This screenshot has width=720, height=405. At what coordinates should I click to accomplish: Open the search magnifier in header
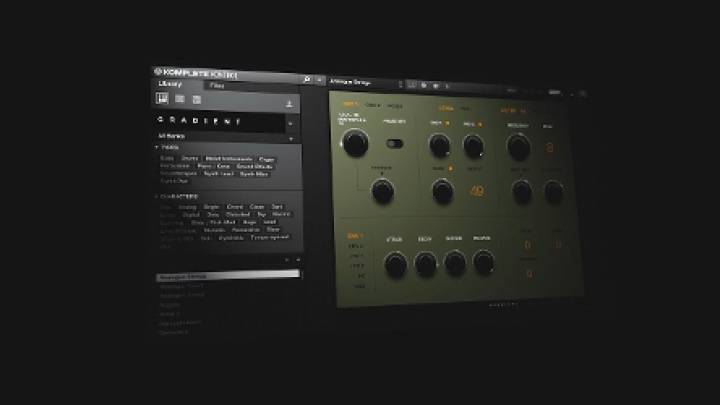(307, 79)
